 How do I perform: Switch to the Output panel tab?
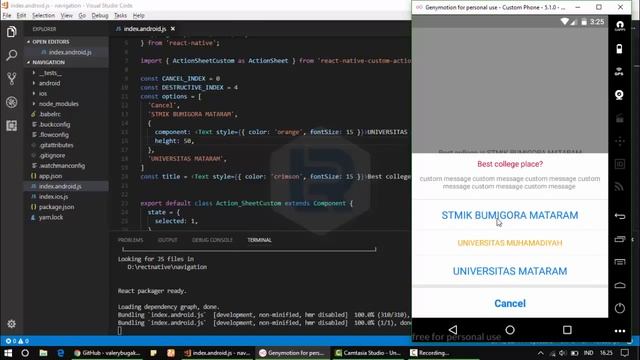click(167, 240)
